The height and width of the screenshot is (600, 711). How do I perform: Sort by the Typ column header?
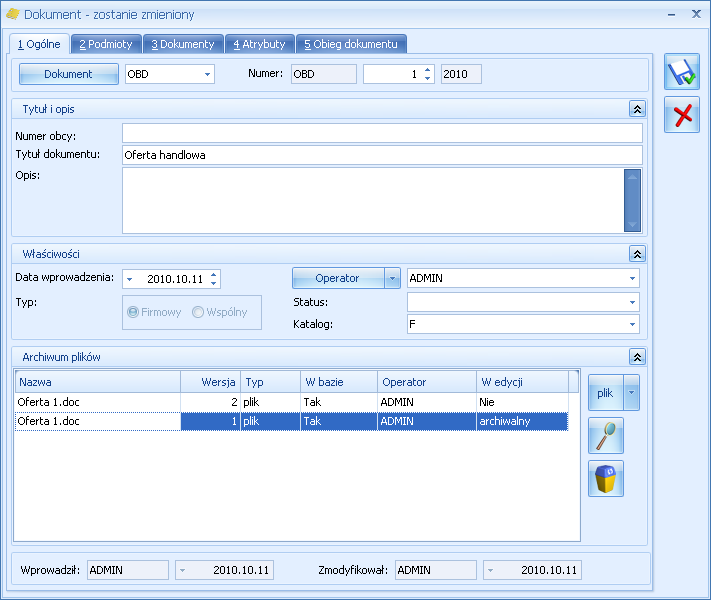click(270, 382)
